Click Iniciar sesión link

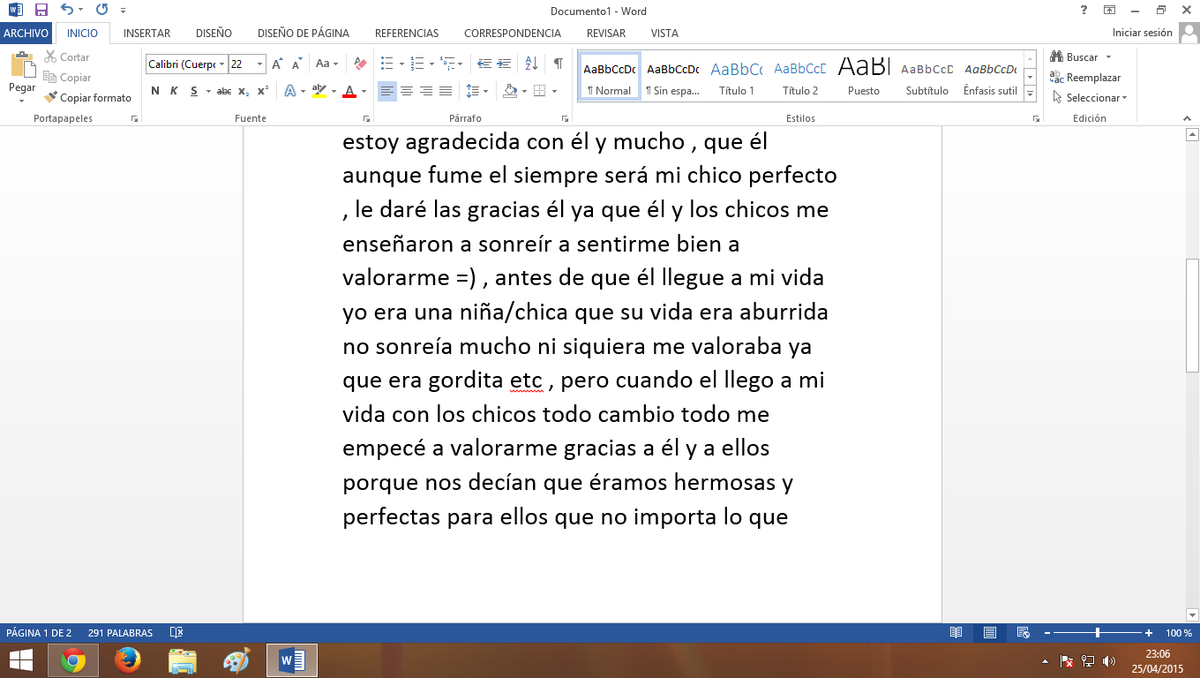tap(1142, 33)
